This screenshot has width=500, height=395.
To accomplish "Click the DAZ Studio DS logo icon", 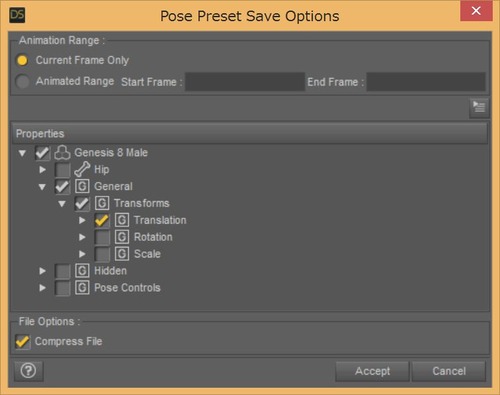I will tap(17, 15).
